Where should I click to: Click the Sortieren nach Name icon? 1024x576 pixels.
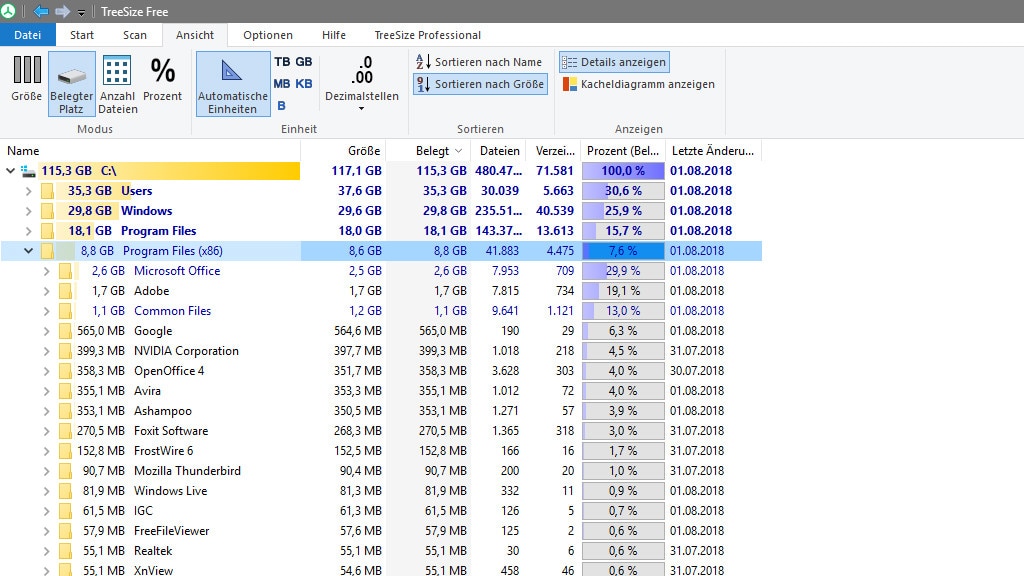(x=424, y=62)
